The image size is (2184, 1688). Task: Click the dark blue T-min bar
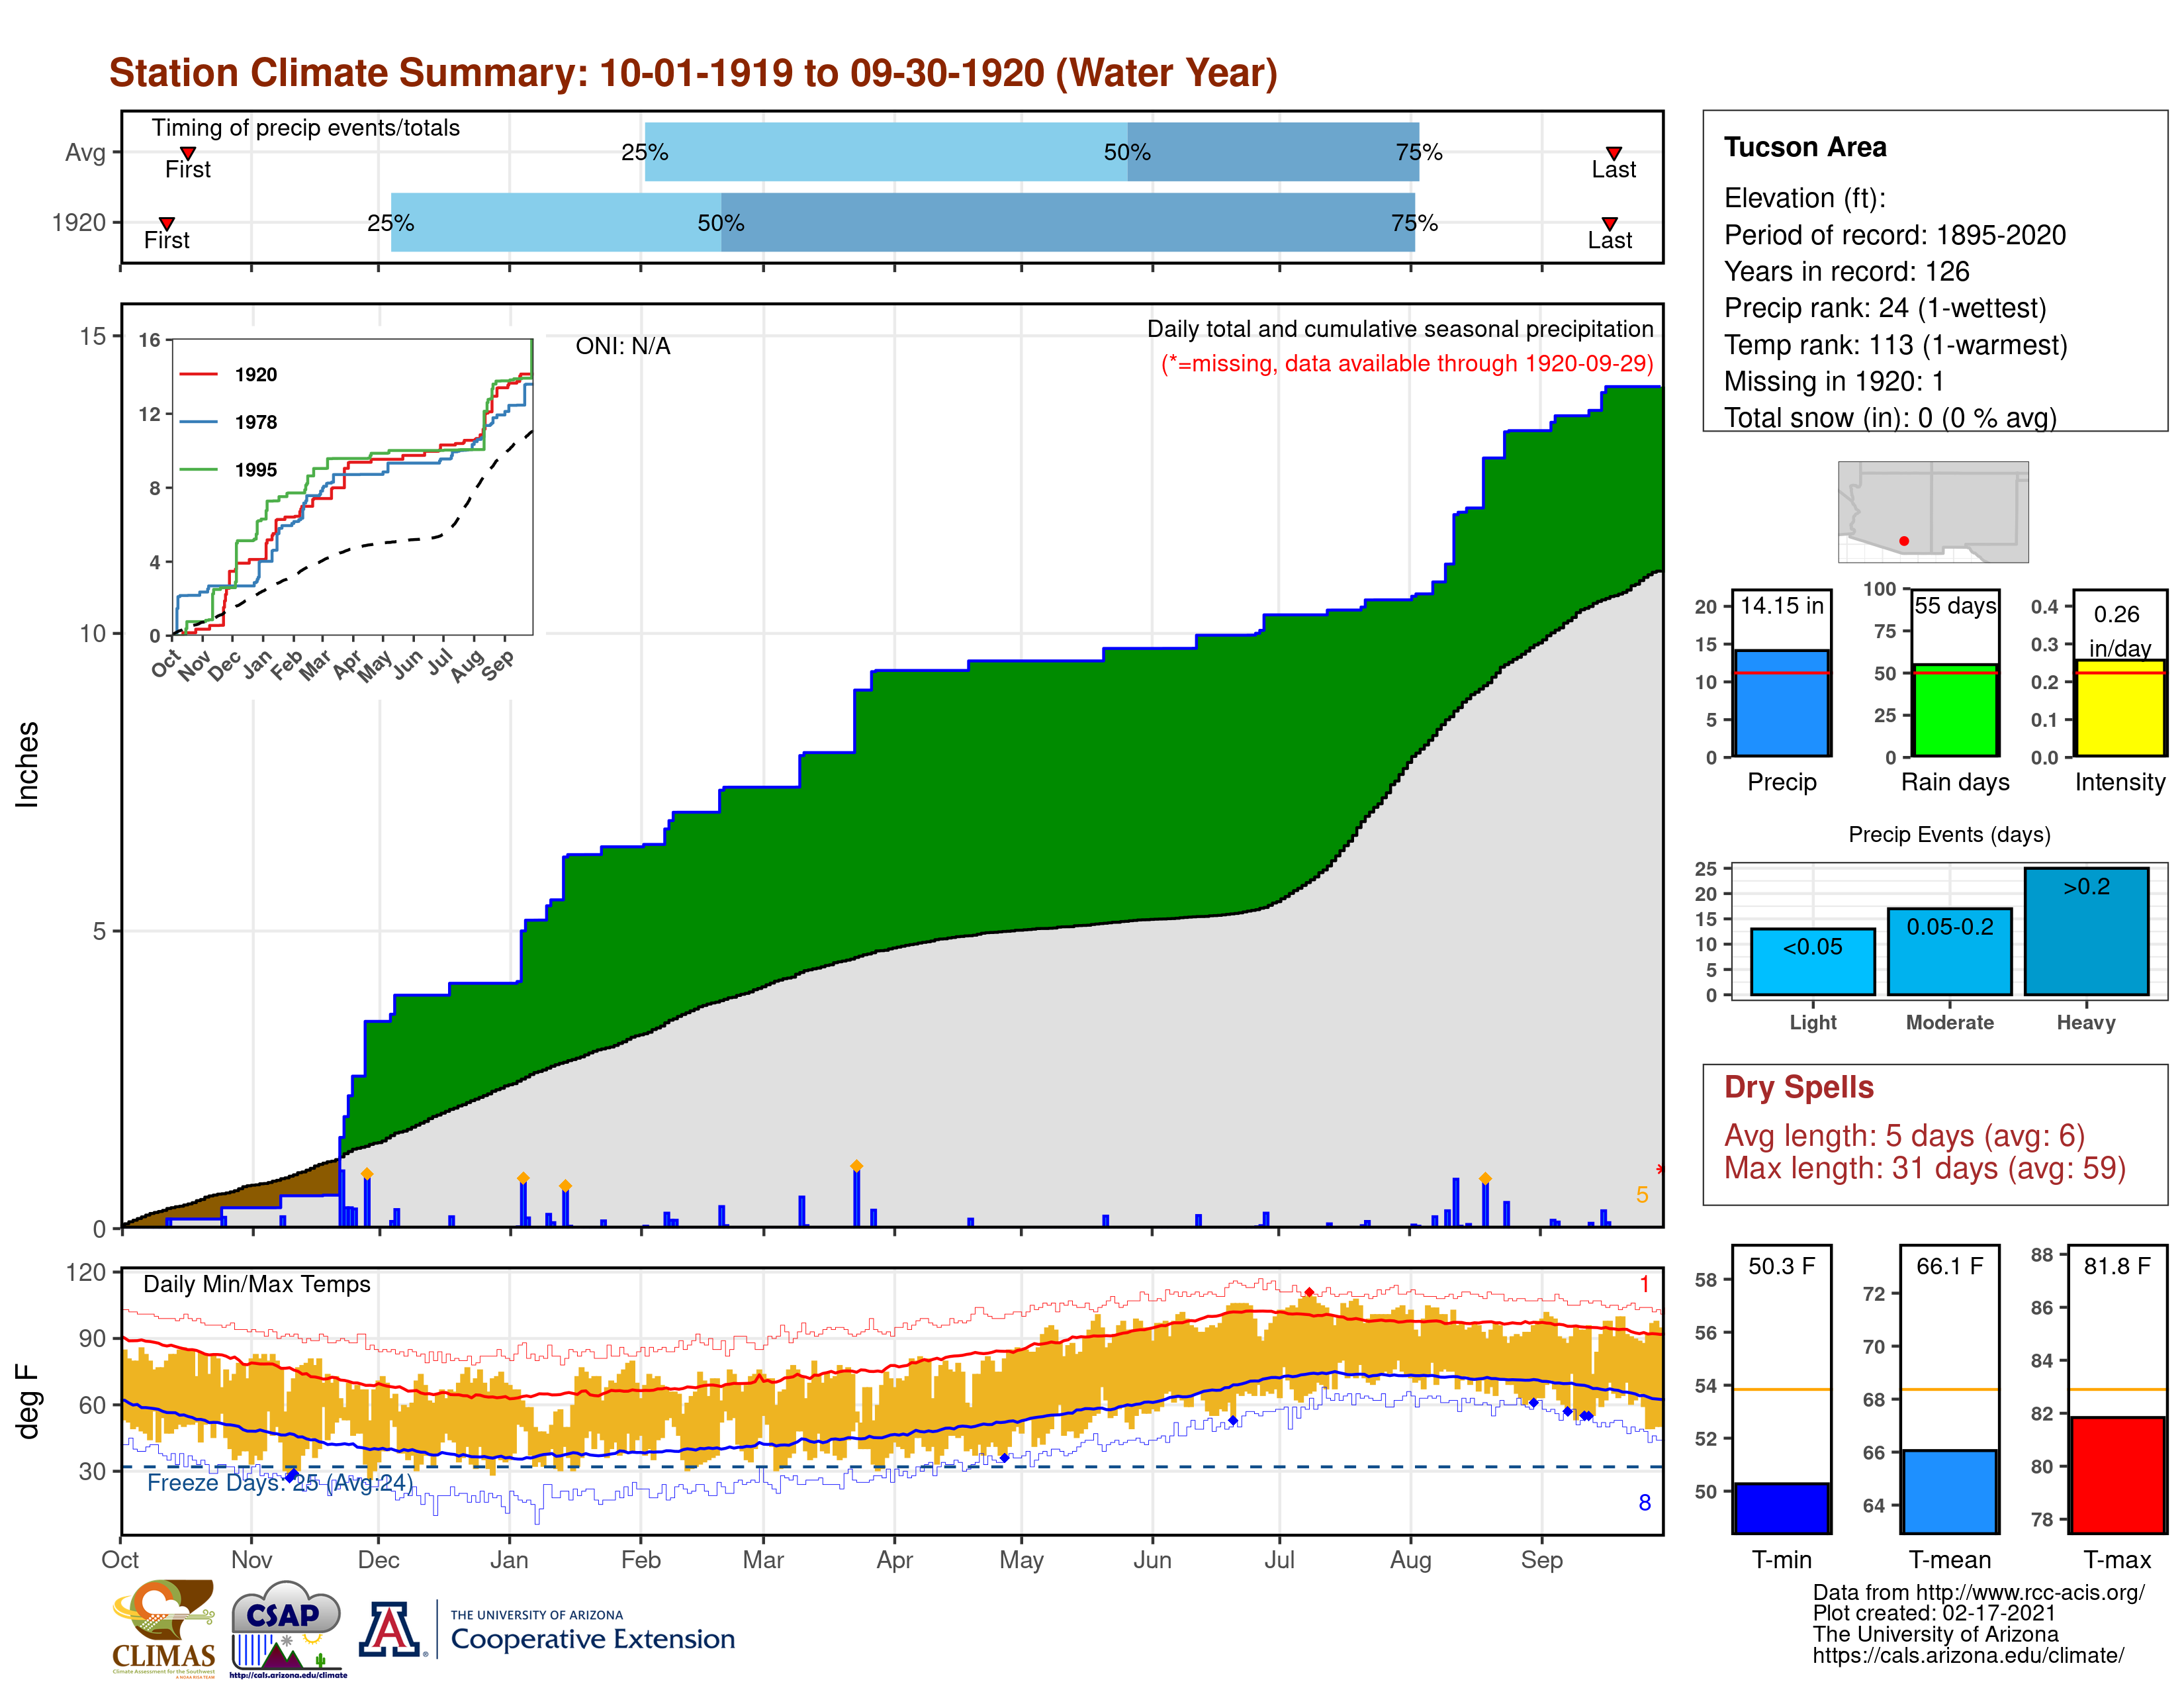pyautogui.click(x=1781, y=1508)
